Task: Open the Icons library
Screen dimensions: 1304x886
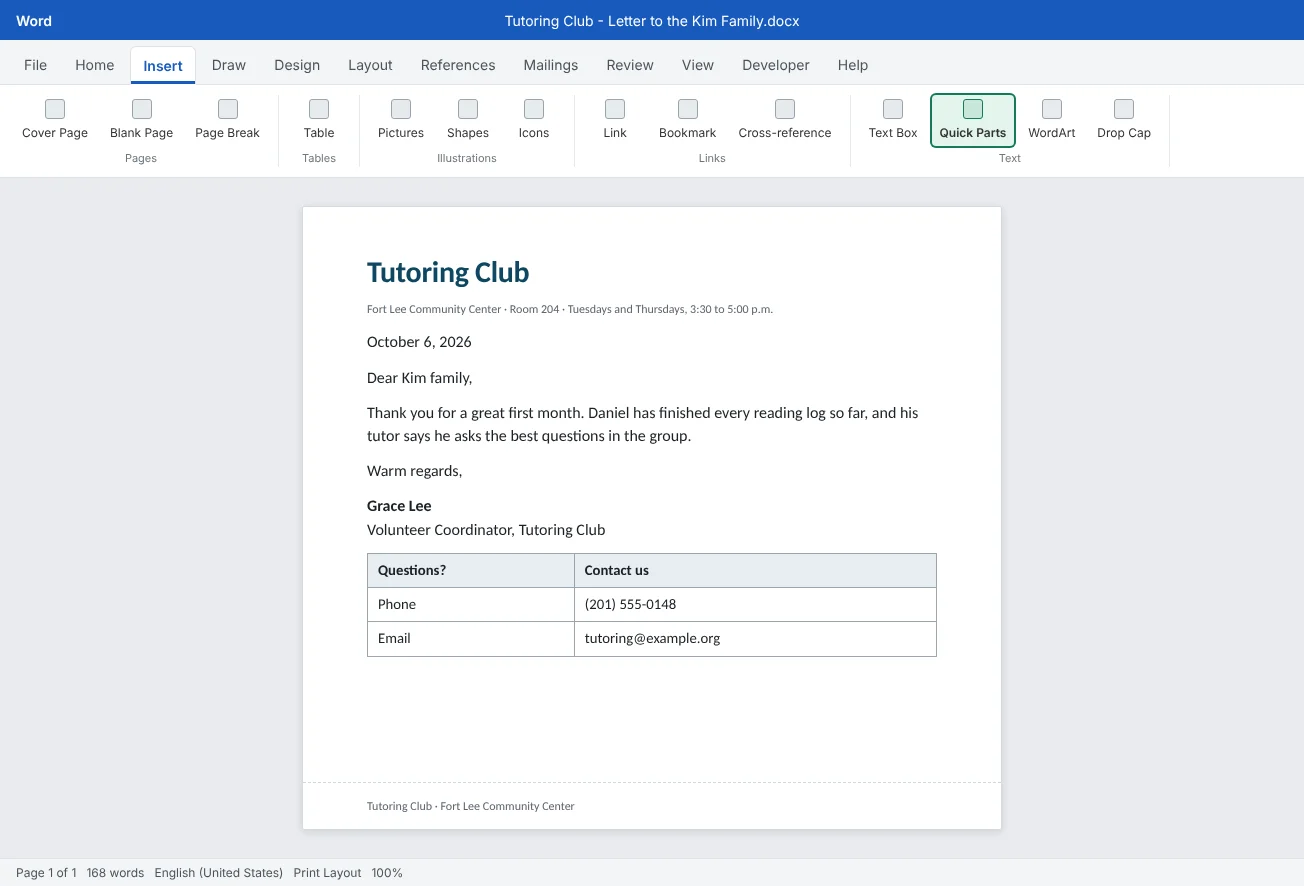Action: click(x=534, y=120)
